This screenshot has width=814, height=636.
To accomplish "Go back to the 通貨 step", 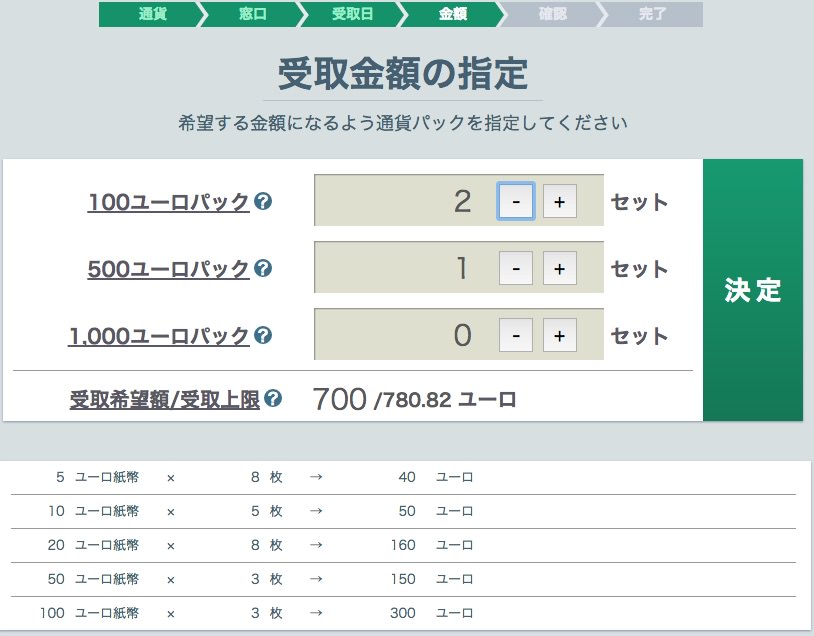I will [x=151, y=15].
